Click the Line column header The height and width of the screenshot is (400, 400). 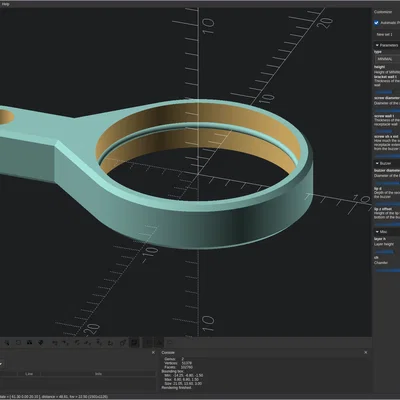pyautogui.click(x=29, y=374)
